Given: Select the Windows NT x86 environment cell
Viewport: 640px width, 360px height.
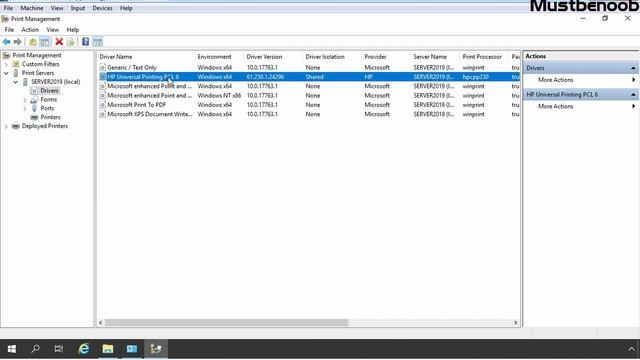Looking at the screenshot, I should click(219, 96).
